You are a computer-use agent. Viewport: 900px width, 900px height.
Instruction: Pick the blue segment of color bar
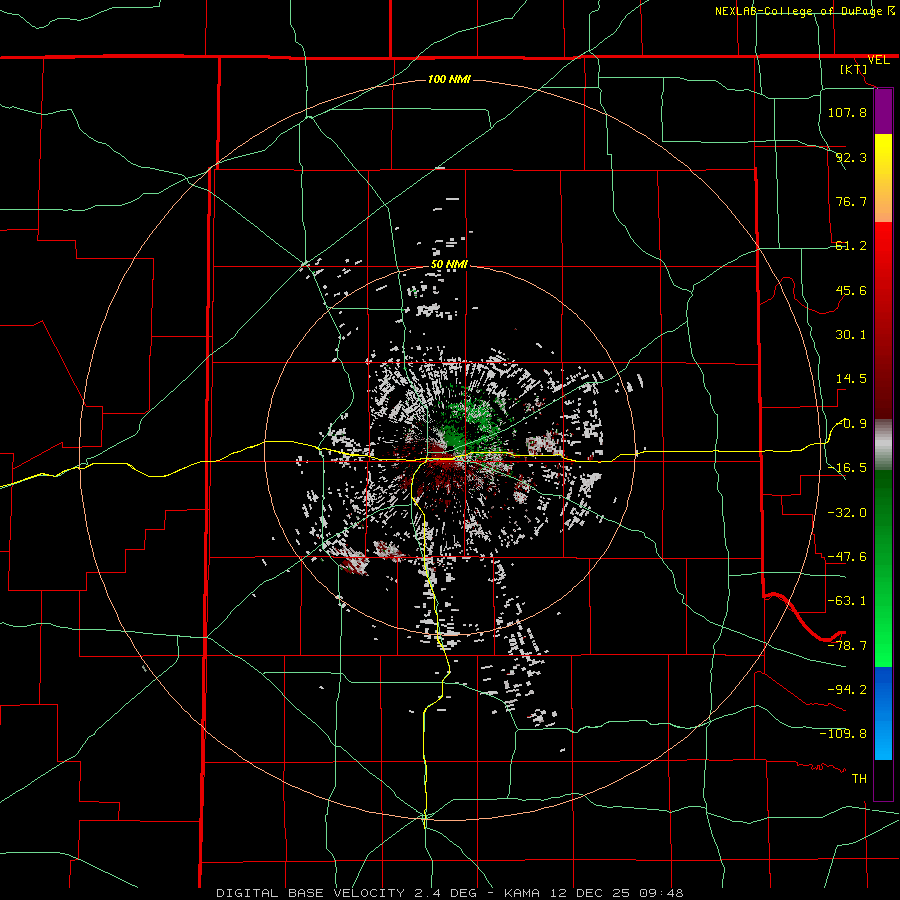point(883,713)
